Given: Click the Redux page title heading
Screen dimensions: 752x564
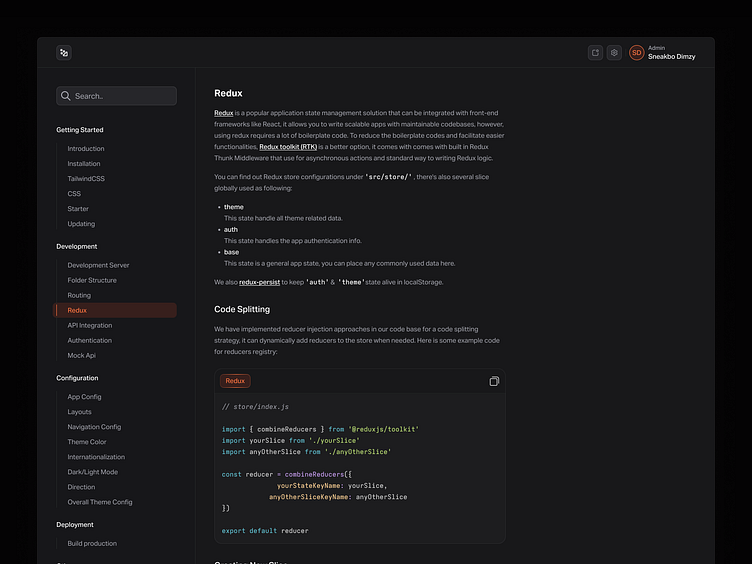Looking at the screenshot, I should click(x=228, y=94).
